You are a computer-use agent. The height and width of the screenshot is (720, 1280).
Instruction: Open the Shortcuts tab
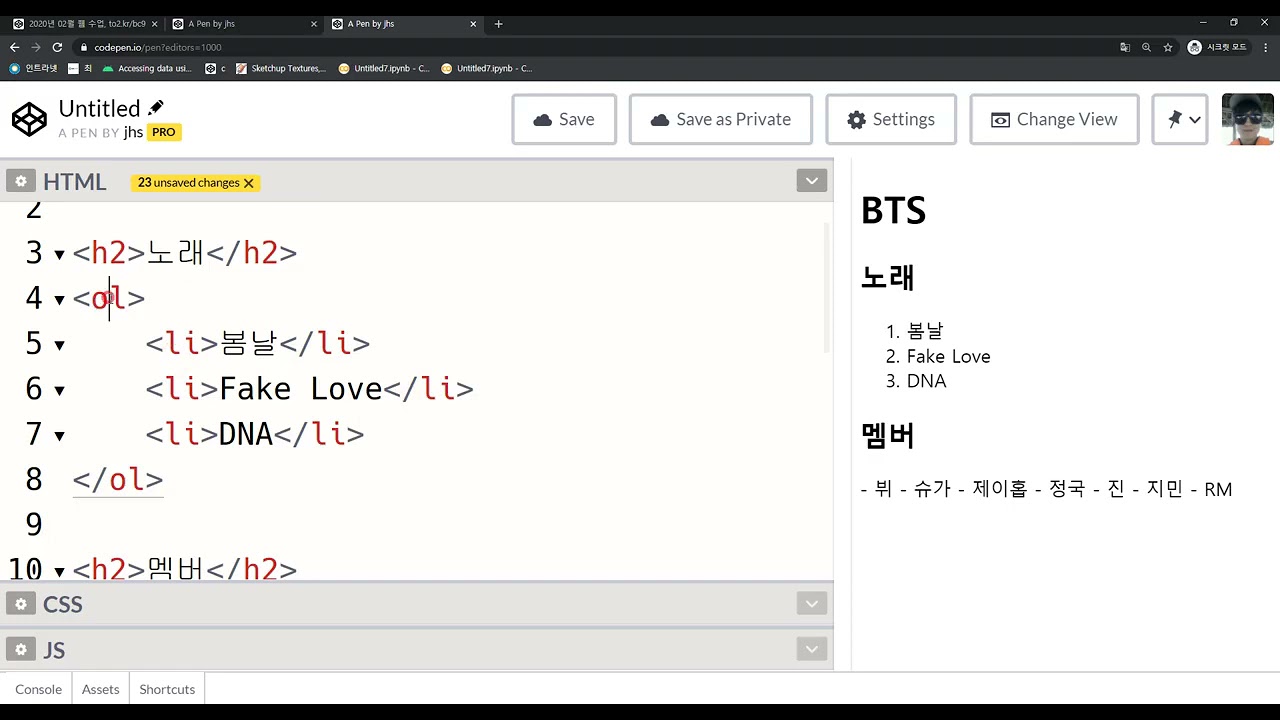[x=167, y=689]
